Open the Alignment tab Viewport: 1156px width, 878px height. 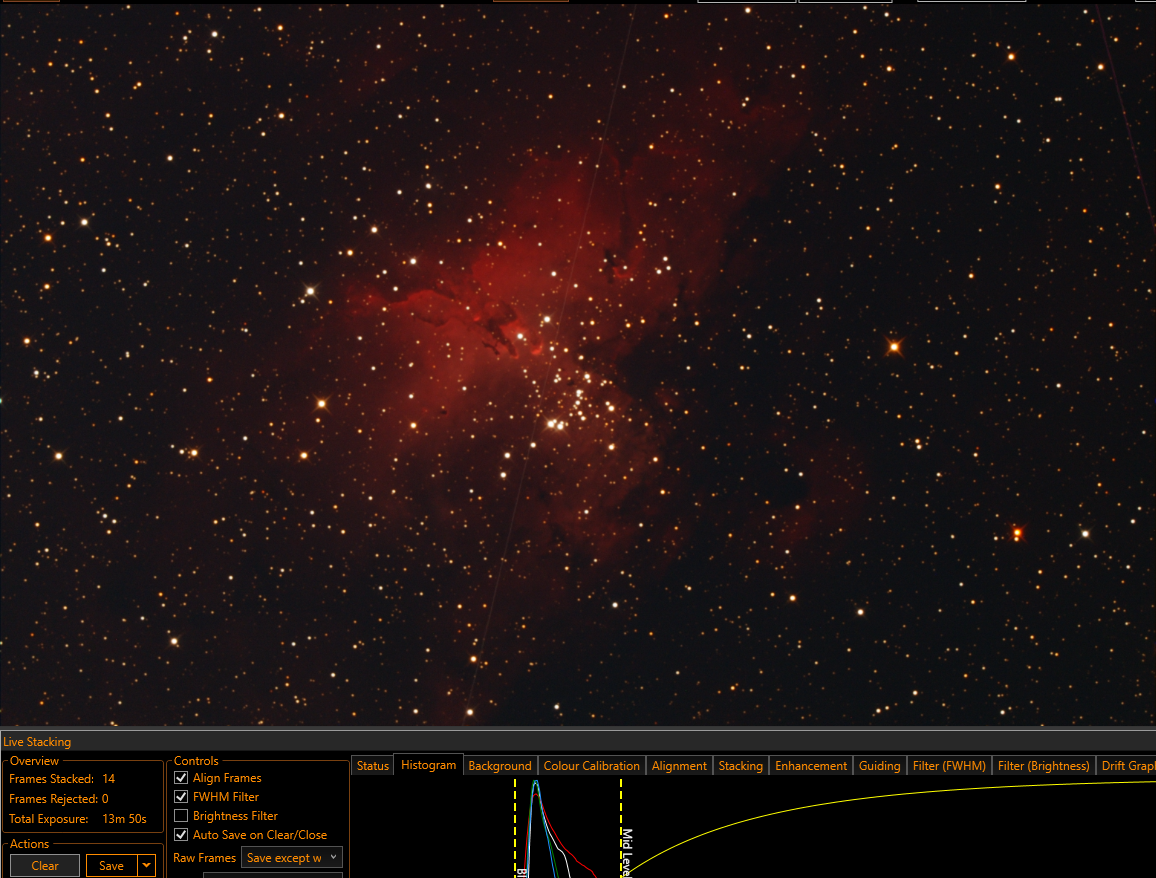click(x=679, y=766)
